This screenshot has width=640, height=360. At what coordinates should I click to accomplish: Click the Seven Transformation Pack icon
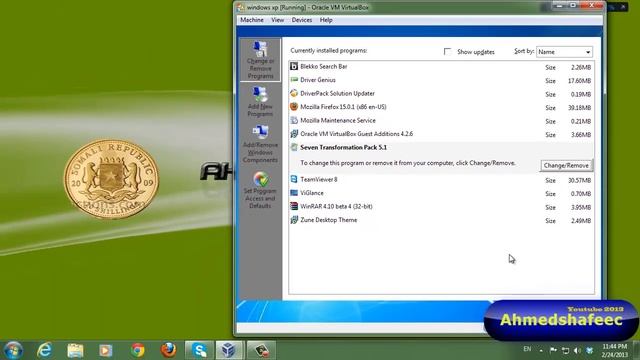point(294,147)
